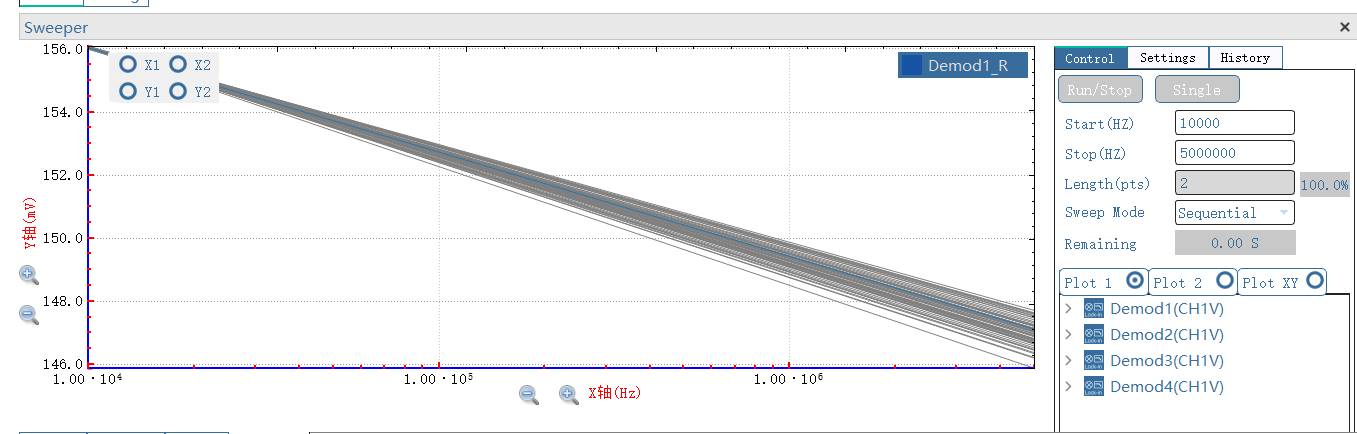This screenshot has width=1357, height=434.
Task: Enable the Y2 cursor radio button
Action: tap(178, 92)
